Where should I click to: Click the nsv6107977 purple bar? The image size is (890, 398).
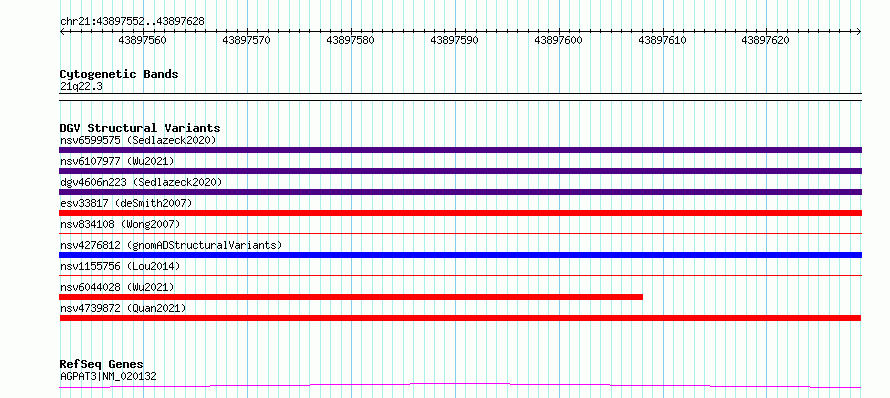coord(460,171)
